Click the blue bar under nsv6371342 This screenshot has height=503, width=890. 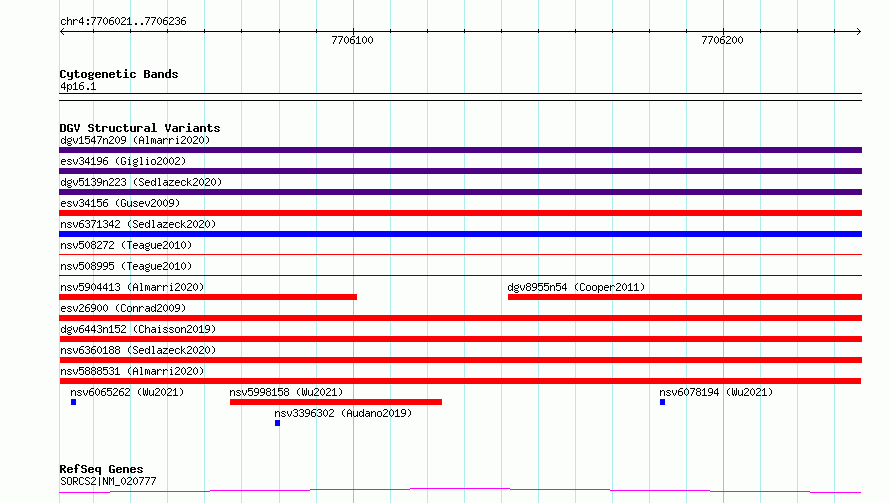tap(460, 234)
